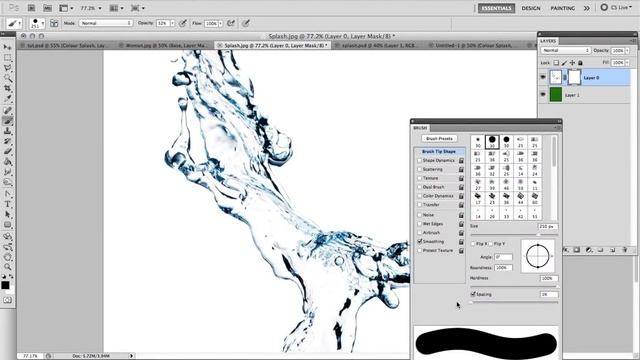Uncheck the Spacing checkbox

tap(473, 294)
